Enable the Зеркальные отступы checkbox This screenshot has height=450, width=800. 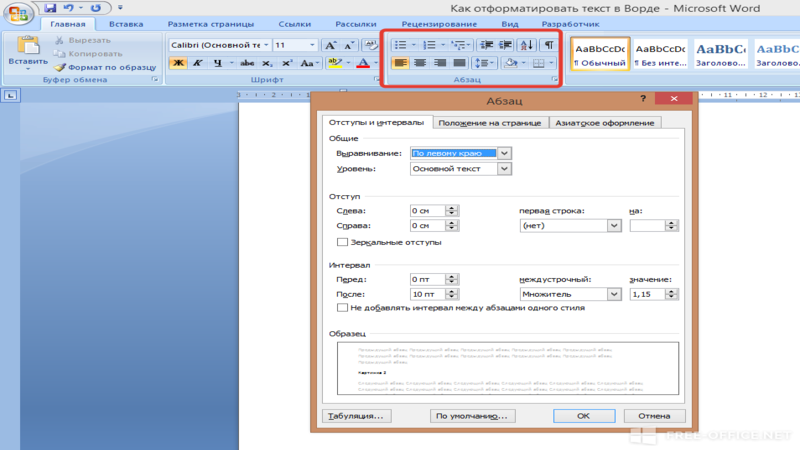click(x=342, y=242)
